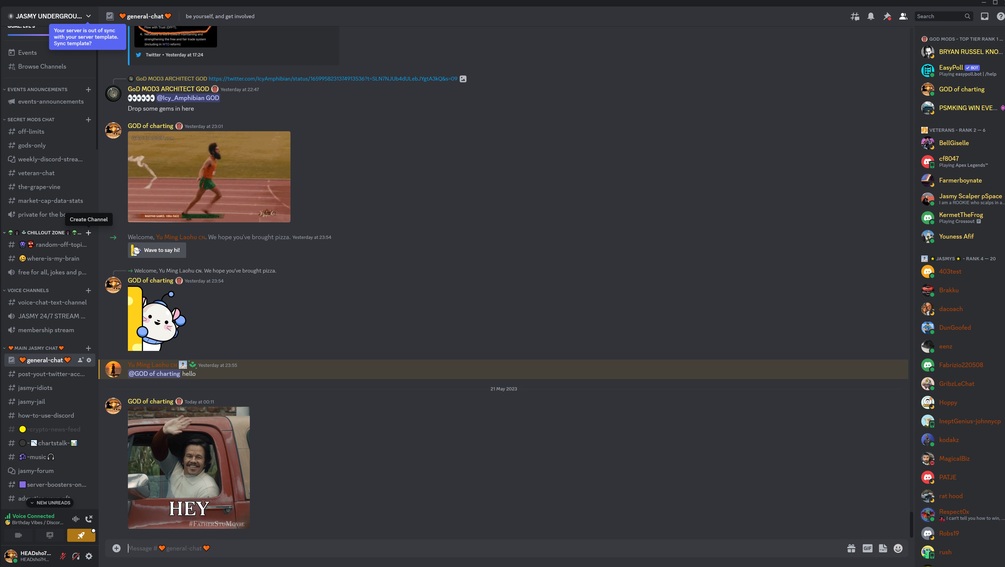Collapse the SECRET MODS CHAT category

tap(30, 120)
